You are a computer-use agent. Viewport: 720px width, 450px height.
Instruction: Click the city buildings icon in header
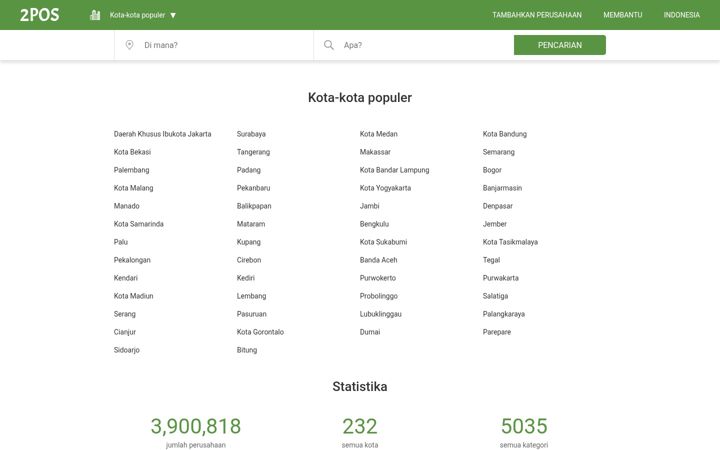(x=95, y=15)
